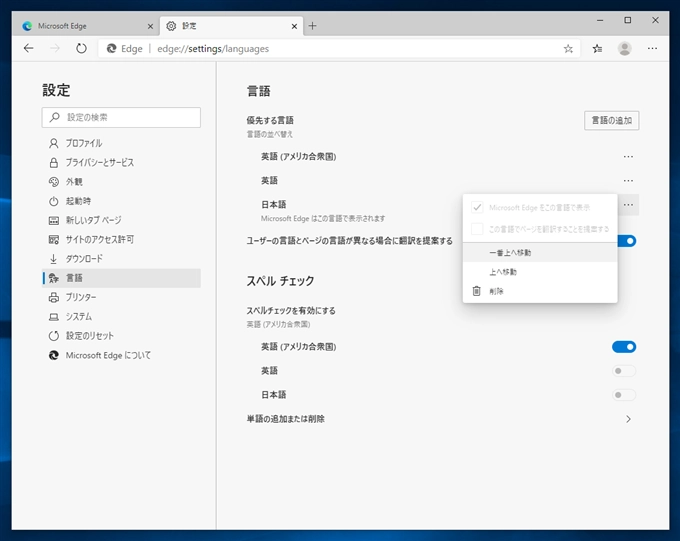
Task: Click the search magnifier icon in settings search
Action: 55,117
